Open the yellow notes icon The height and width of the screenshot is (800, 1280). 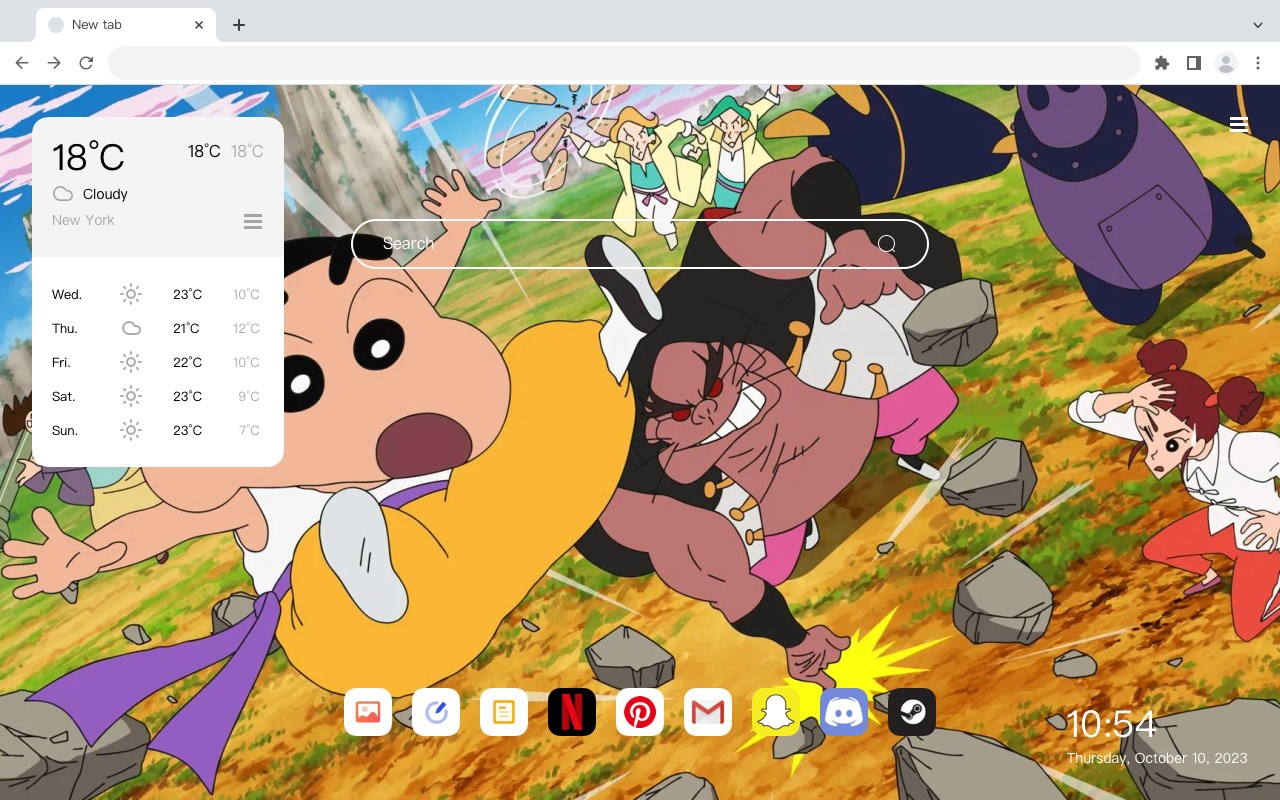coord(504,712)
